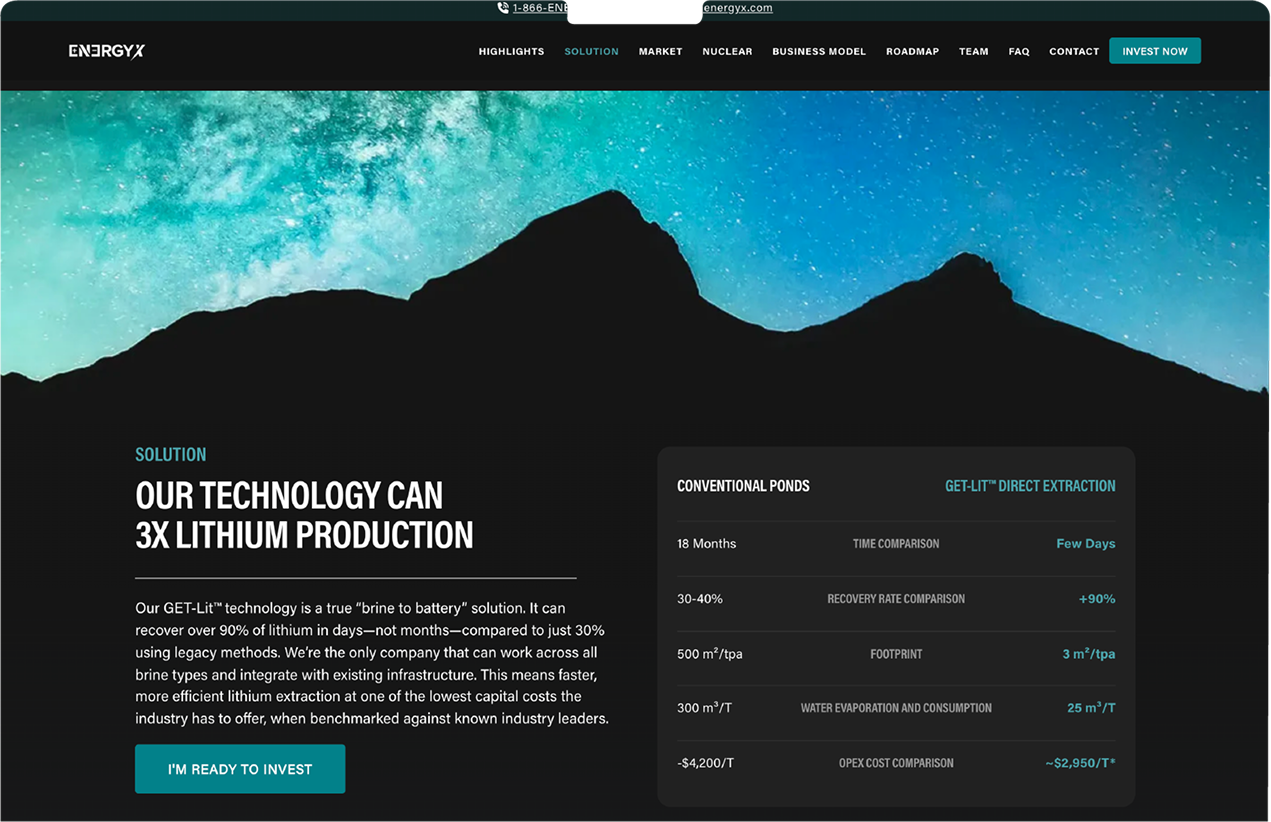Viewport: 1271px width, 822px height.
Task: Click the '3 m²/tpa' value
Action: (1089, 654)
